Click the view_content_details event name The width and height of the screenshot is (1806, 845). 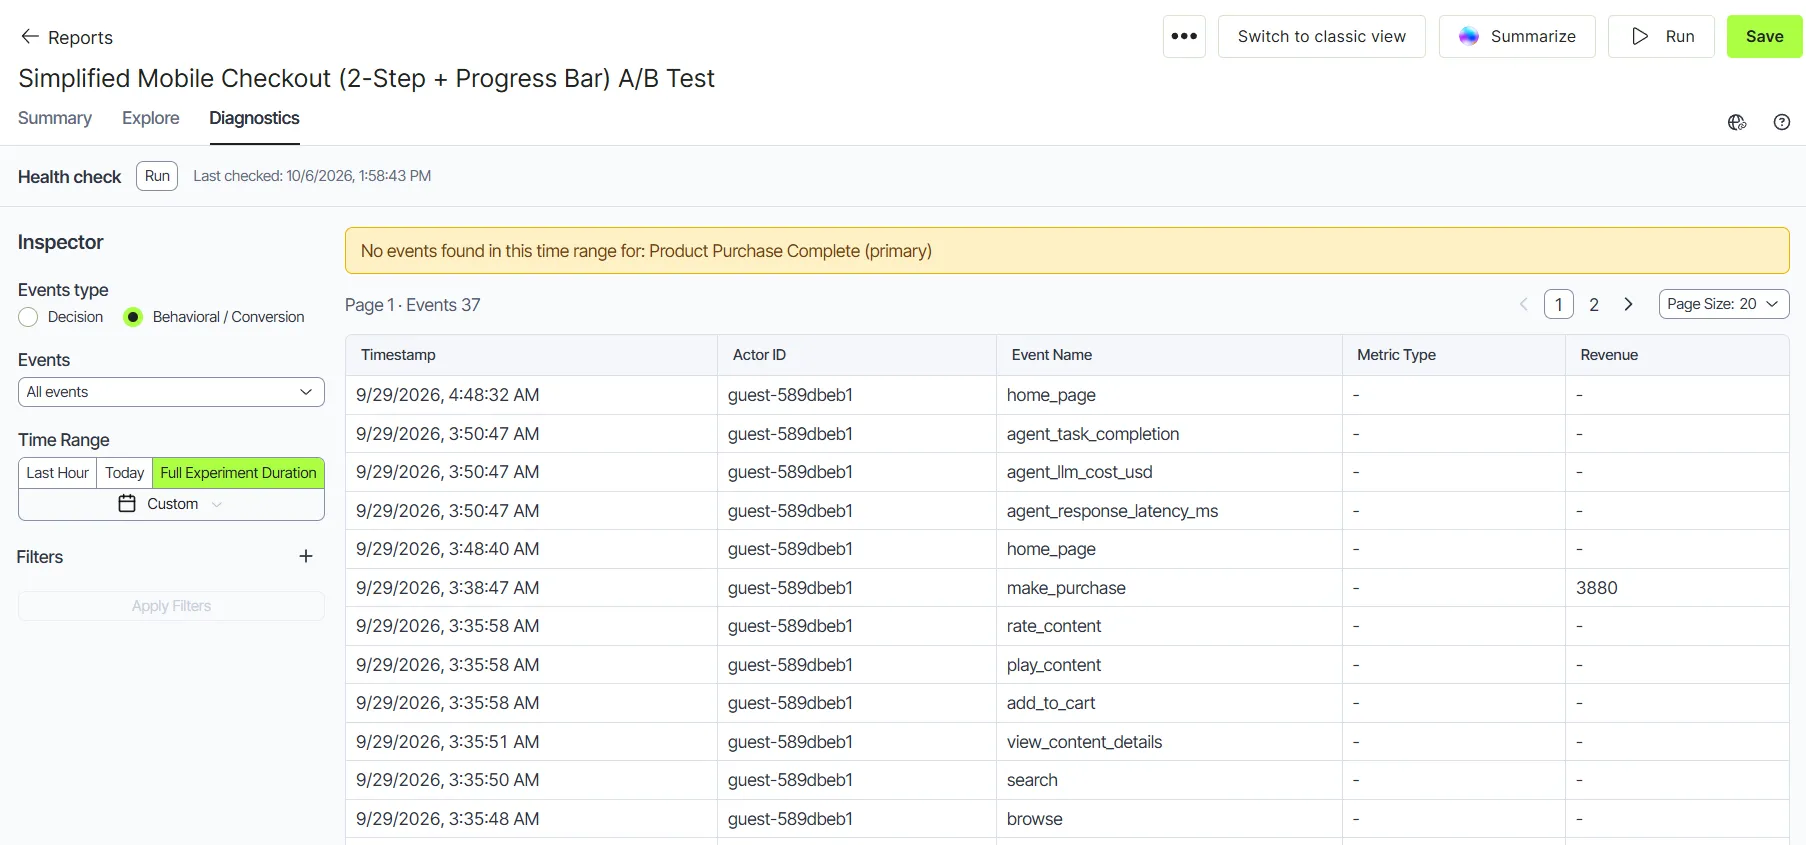coord(1084,742)
